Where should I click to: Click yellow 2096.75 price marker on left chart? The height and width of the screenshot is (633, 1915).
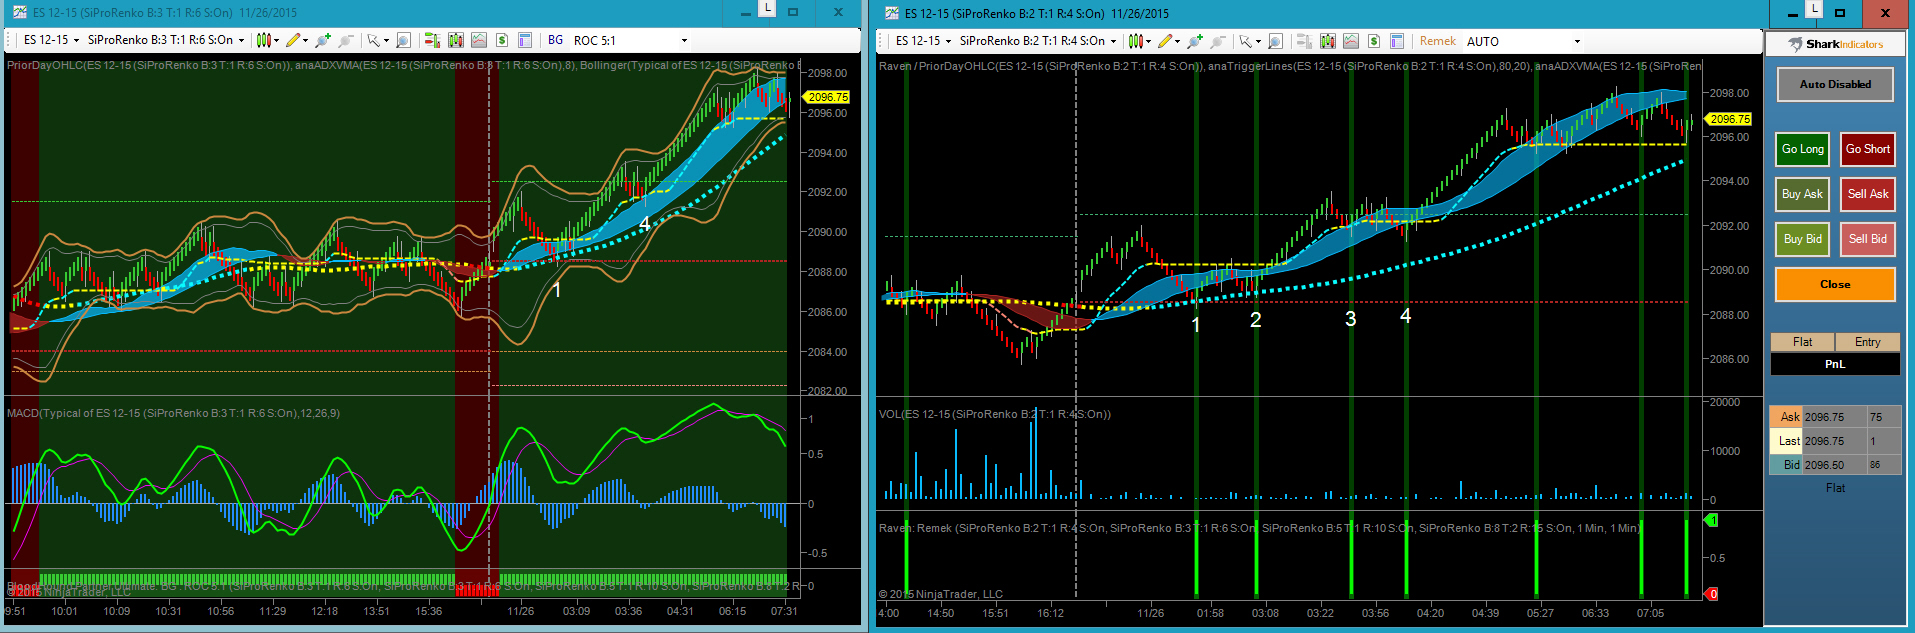[828, 97]
